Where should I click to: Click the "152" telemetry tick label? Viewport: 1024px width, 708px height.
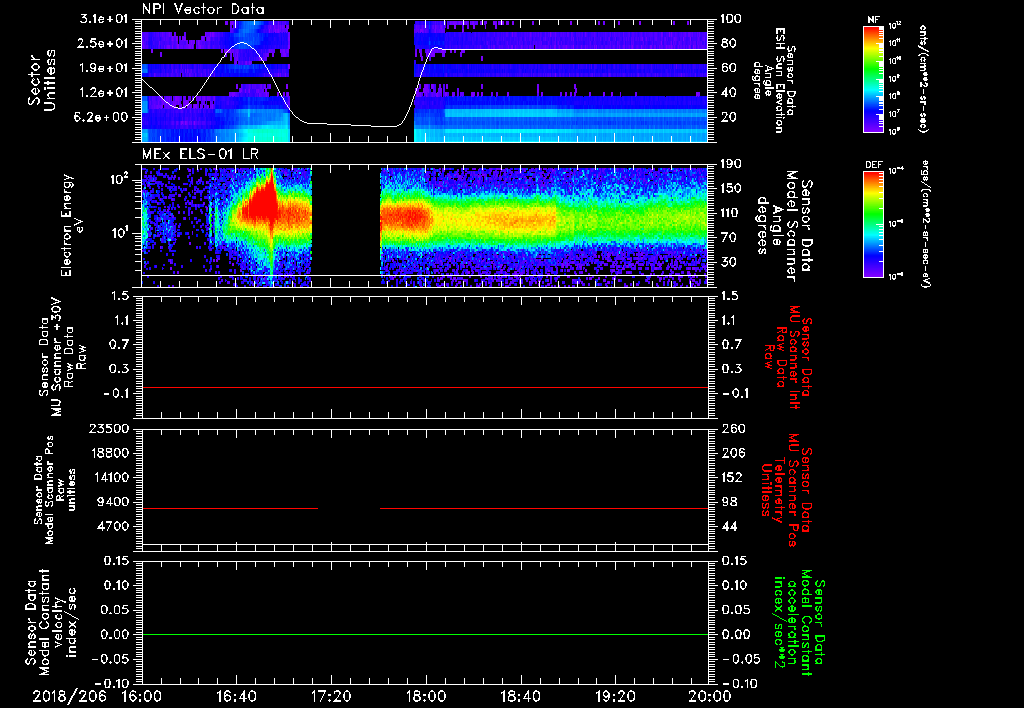(731, 477)
